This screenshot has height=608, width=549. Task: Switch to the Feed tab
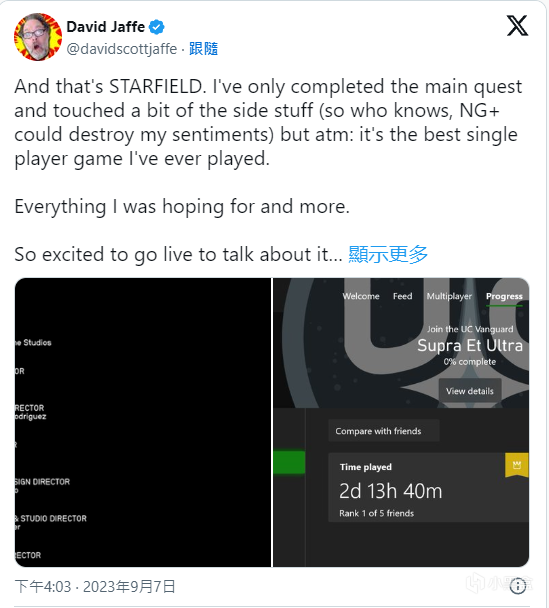tap(402, 296)
